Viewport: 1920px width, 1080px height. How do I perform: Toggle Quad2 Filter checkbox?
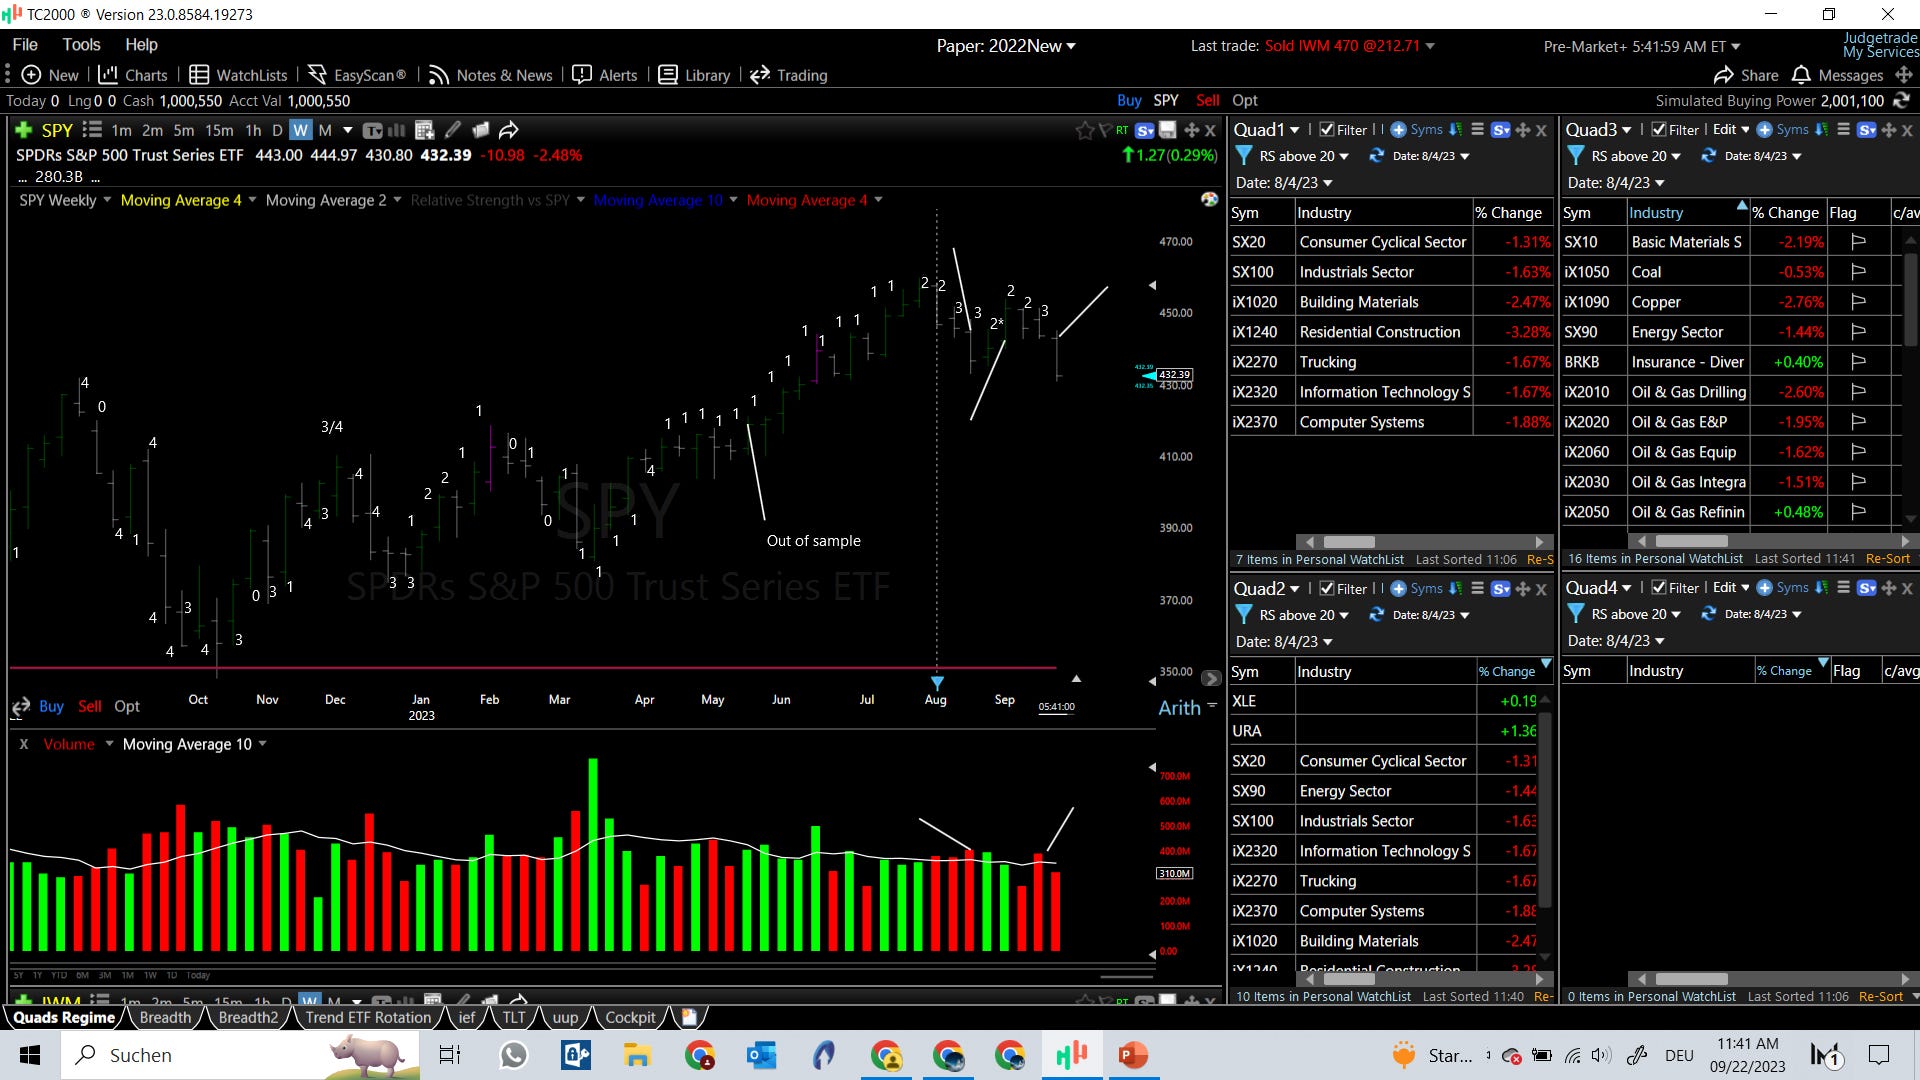(x=1327, y=589)
